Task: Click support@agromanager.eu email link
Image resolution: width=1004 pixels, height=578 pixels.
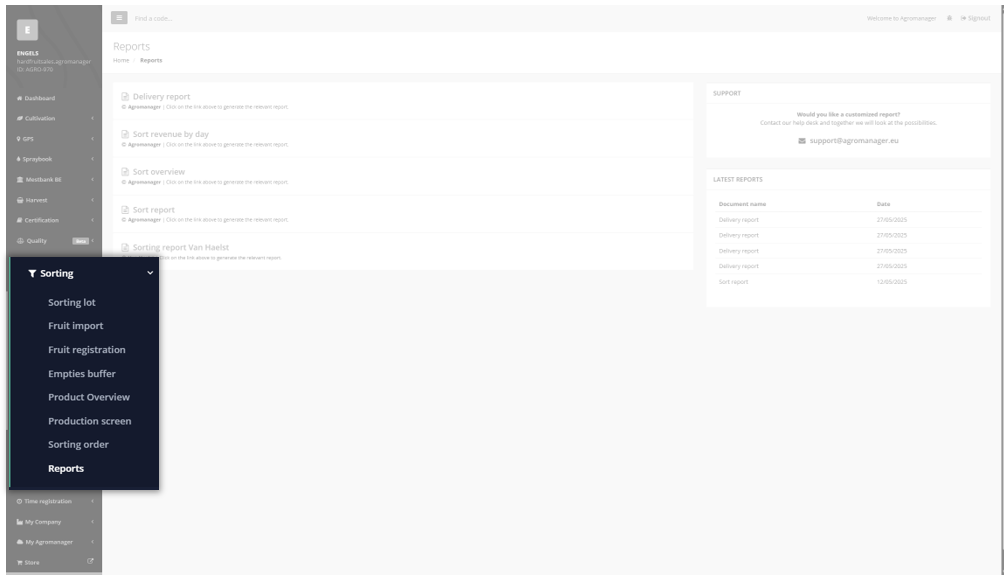Action: (x=854, y=141)
